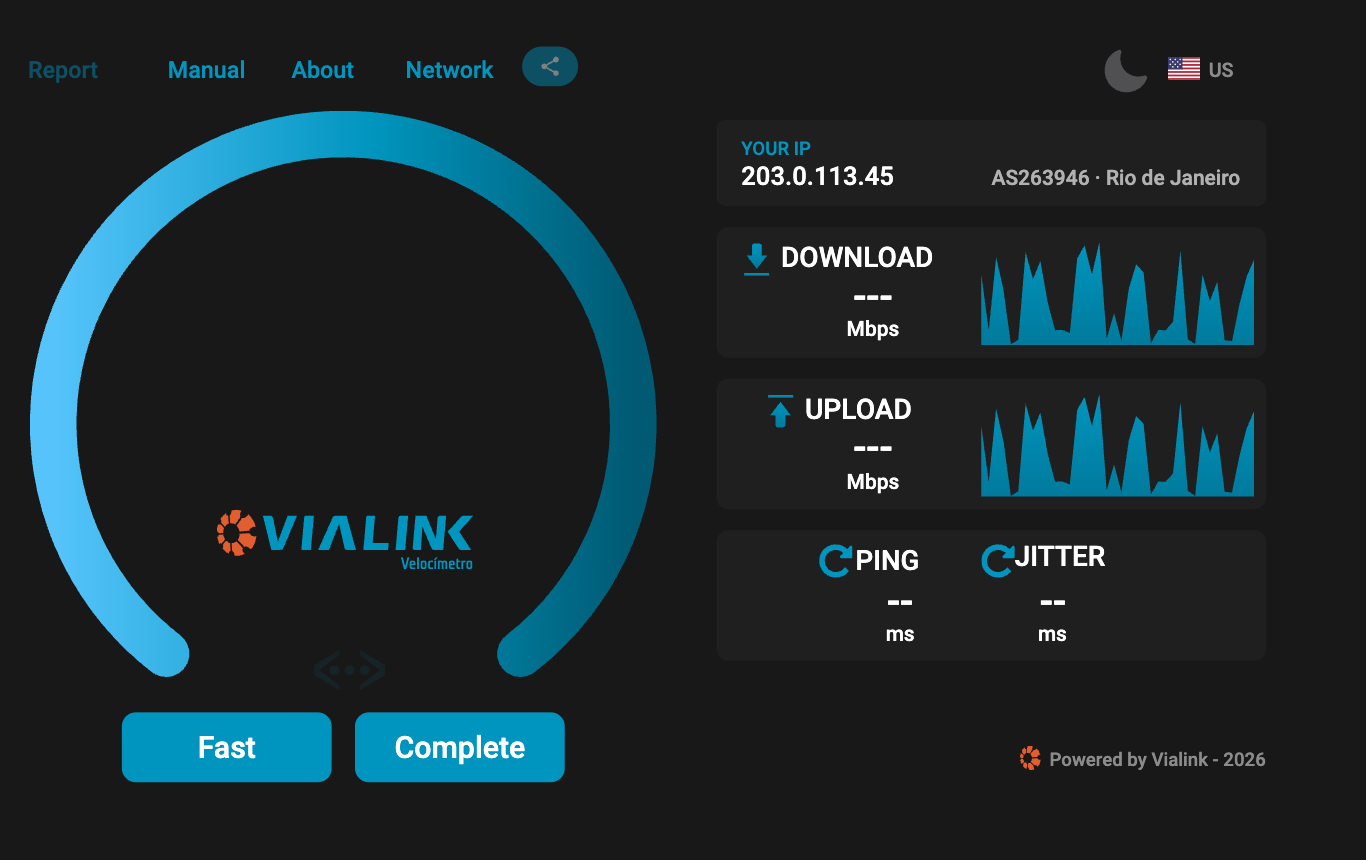Start the Fast speed test
This screenshot has width=1366, height=860.
tap(227, 747)
